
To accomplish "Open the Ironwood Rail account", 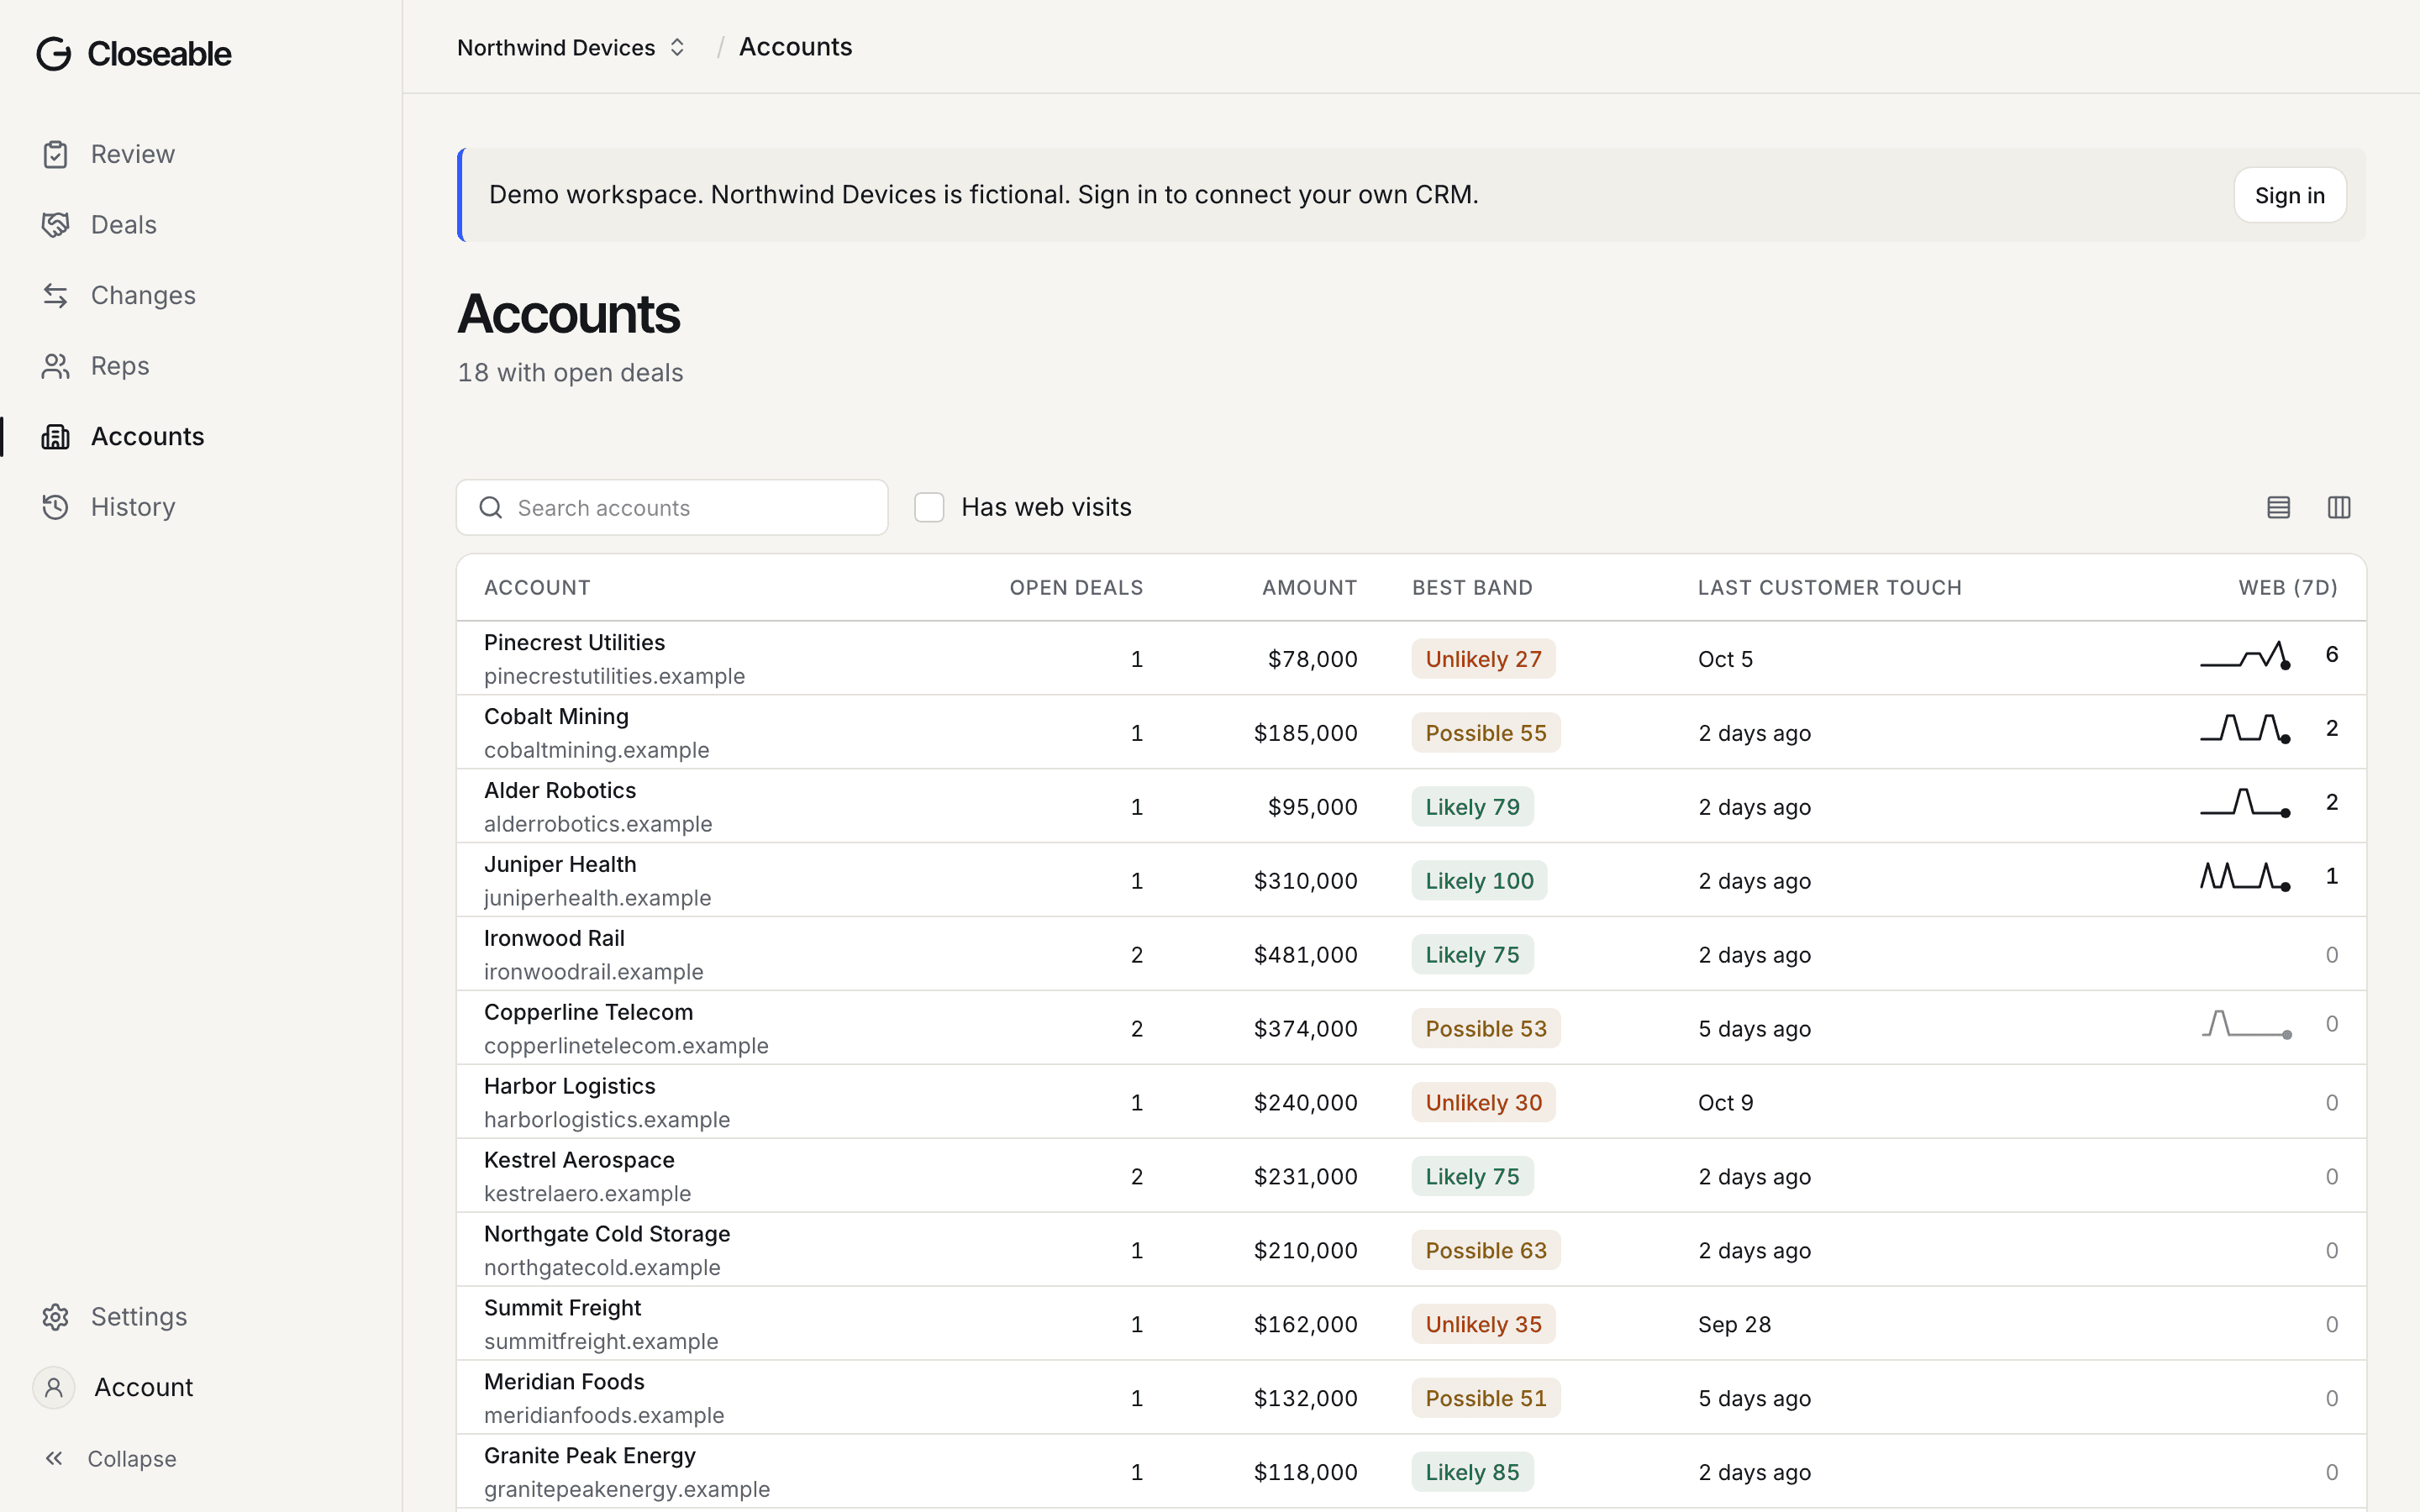I will (554, 939).
